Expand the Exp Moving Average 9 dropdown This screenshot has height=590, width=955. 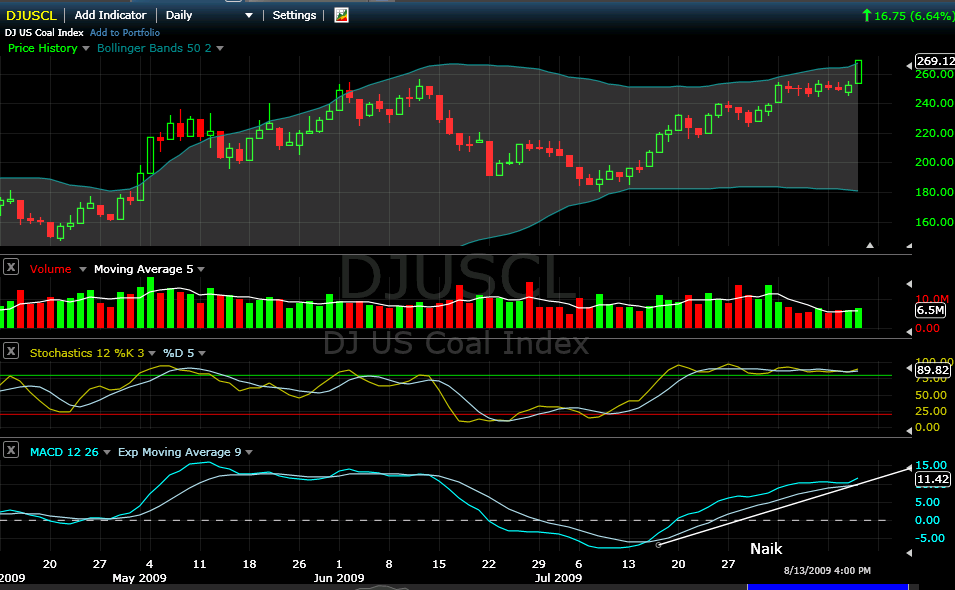pos(248,452)
